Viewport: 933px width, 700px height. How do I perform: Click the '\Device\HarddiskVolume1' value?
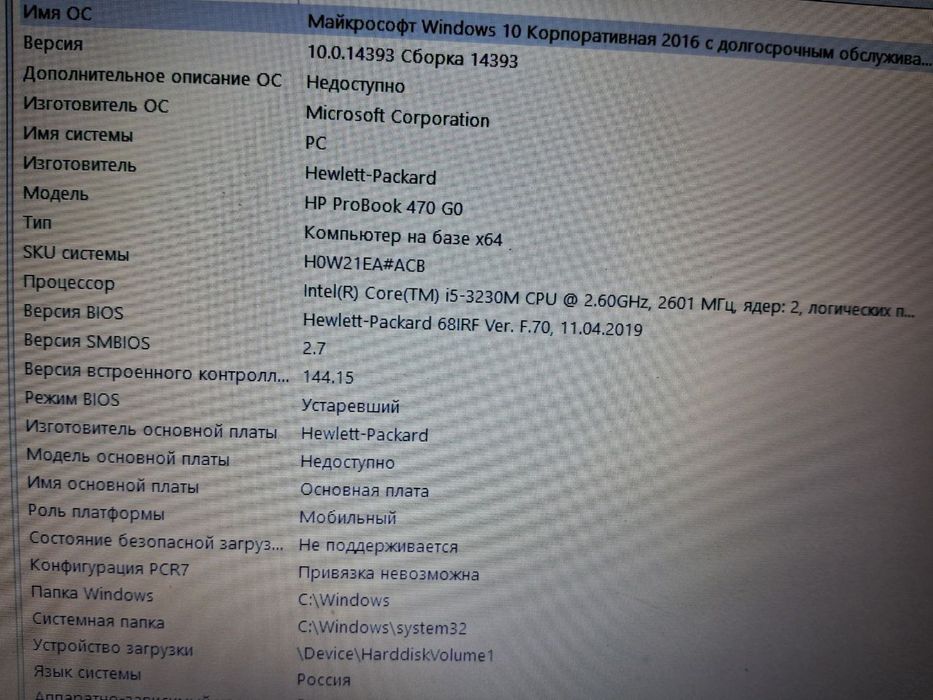[395, 655]
